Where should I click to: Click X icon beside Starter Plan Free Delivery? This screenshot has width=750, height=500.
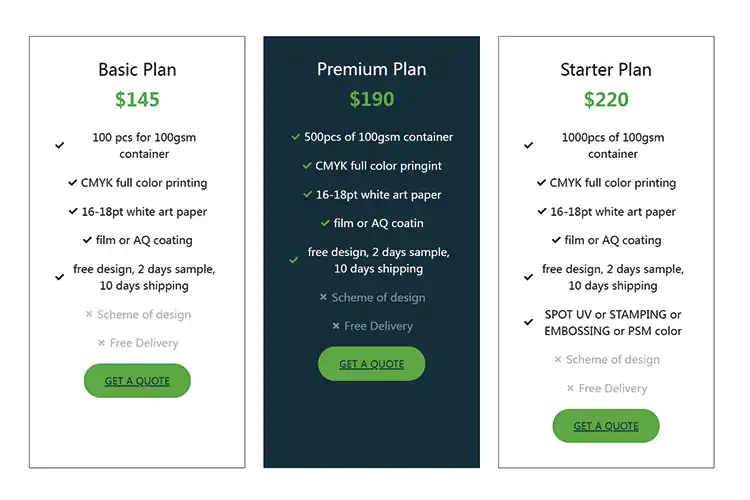570,388
